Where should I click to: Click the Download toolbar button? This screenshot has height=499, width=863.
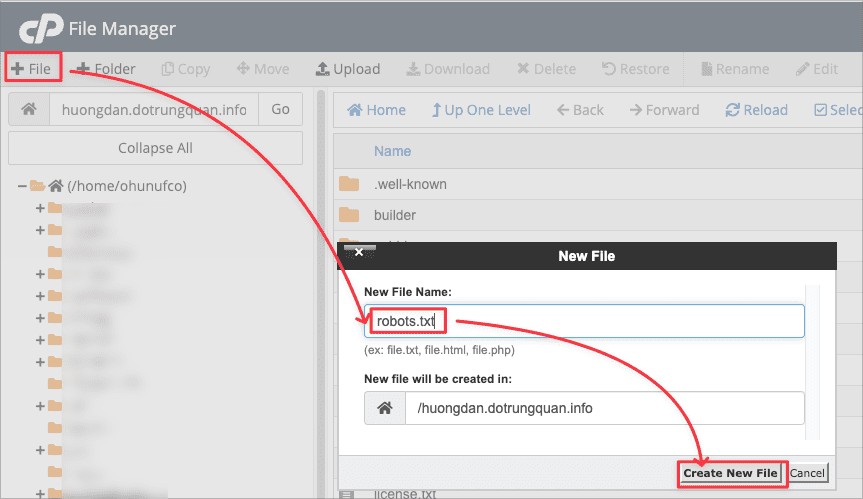(448, 69)
